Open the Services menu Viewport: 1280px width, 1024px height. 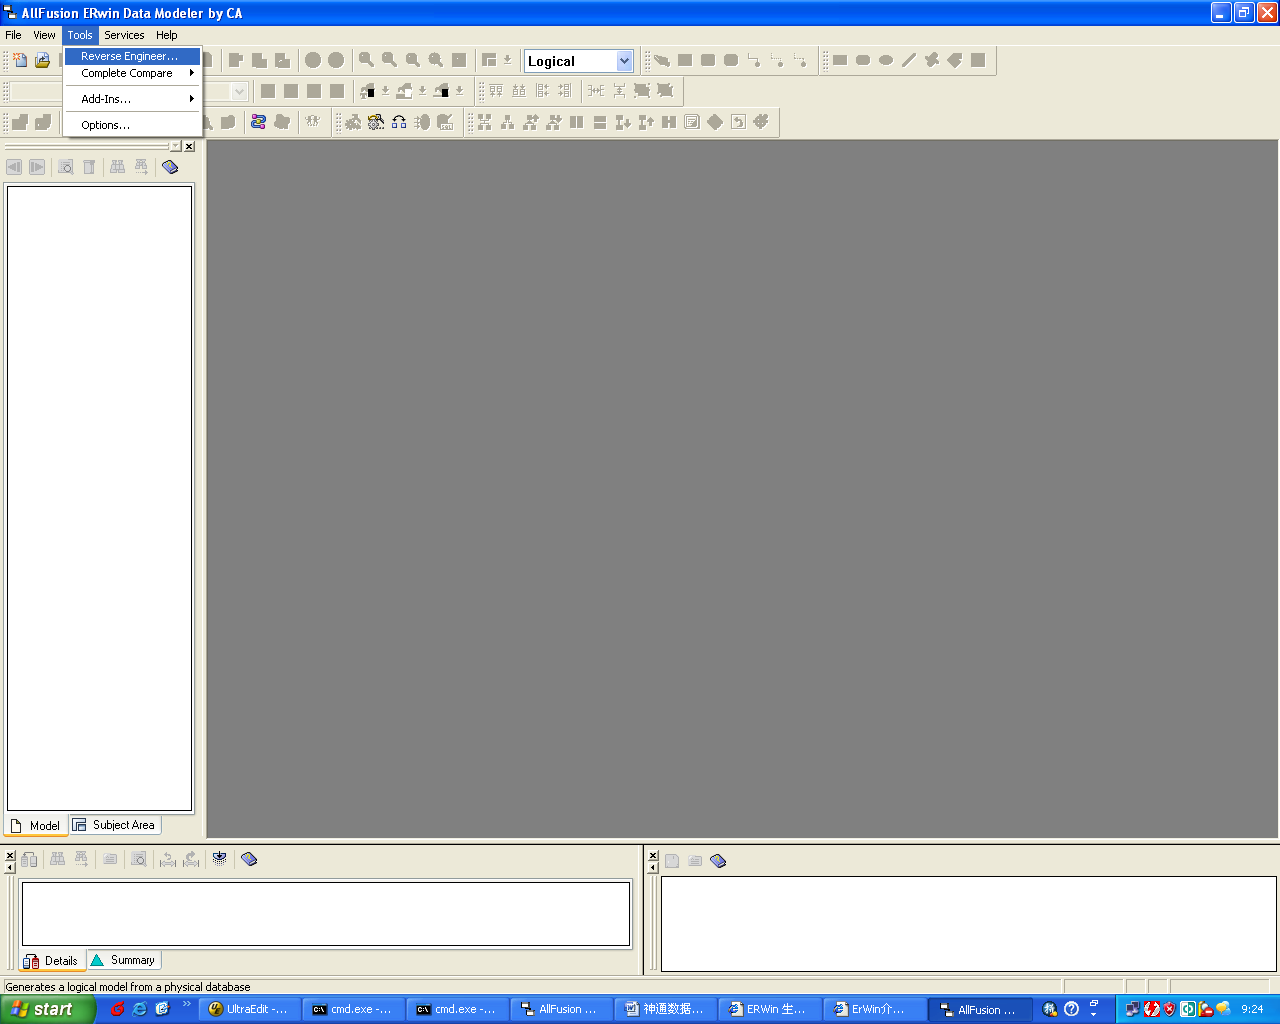[124, 34]
